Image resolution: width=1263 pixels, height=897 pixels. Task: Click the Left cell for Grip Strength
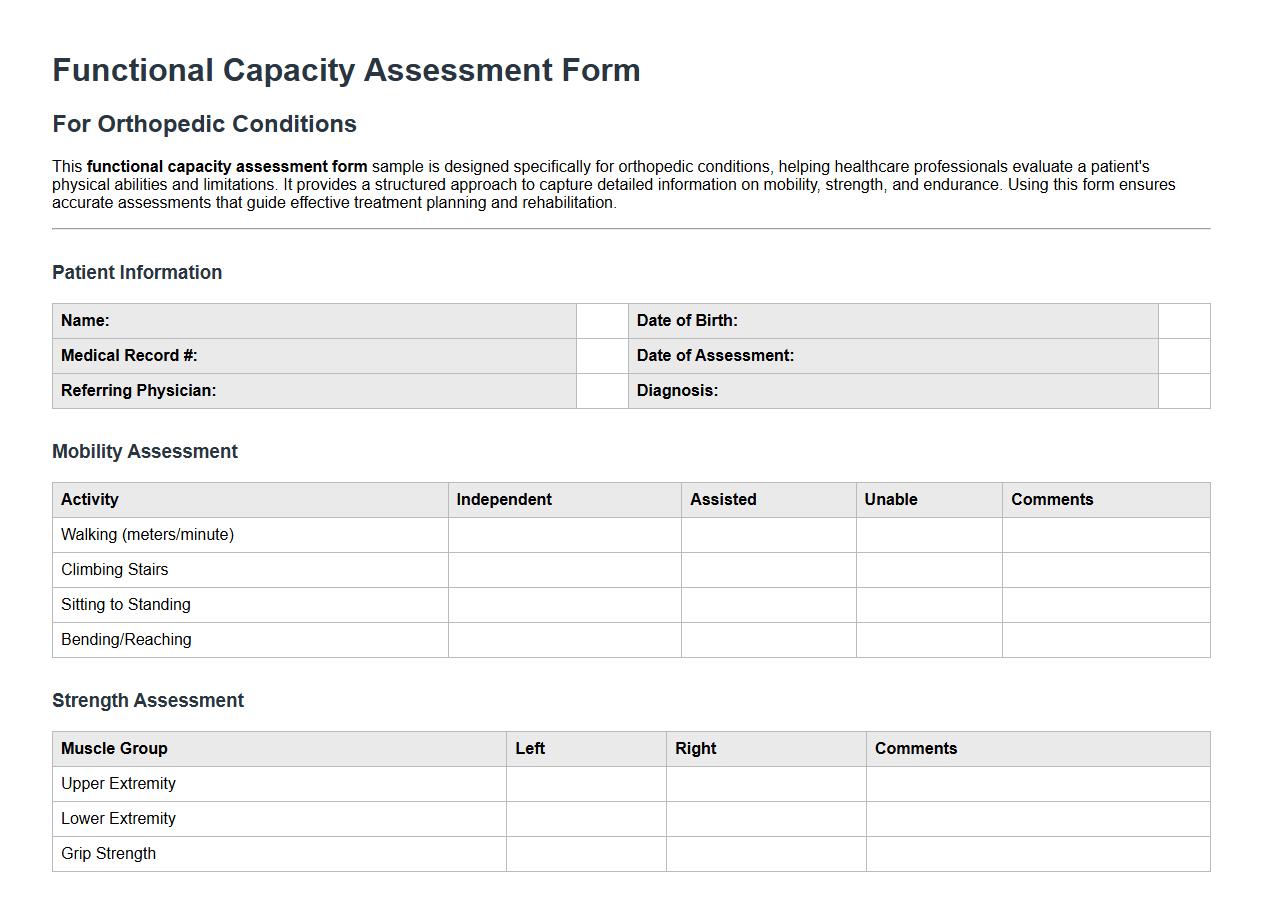click(x=586, y=853)
